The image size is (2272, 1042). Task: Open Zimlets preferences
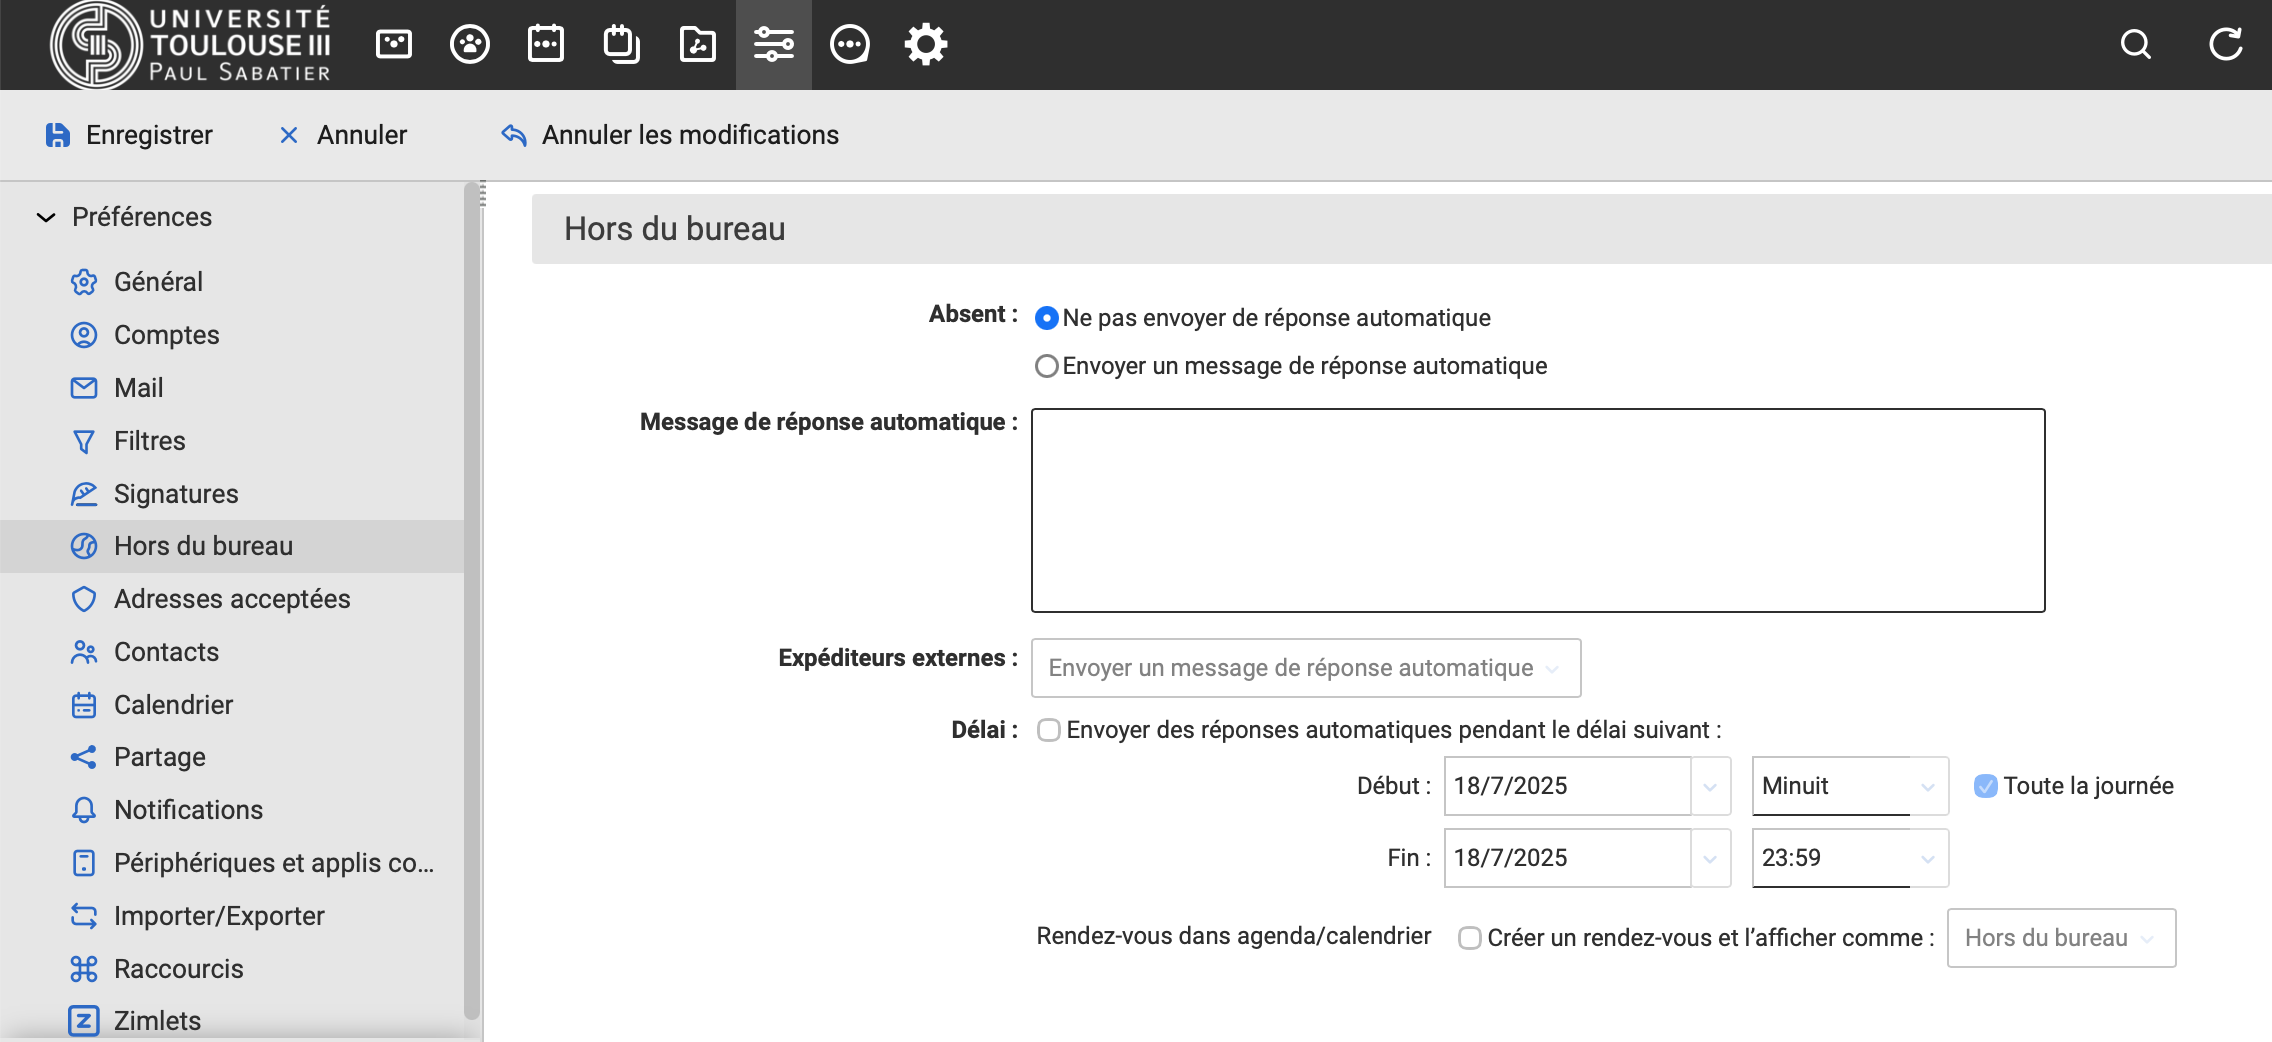coord(233,1021)
